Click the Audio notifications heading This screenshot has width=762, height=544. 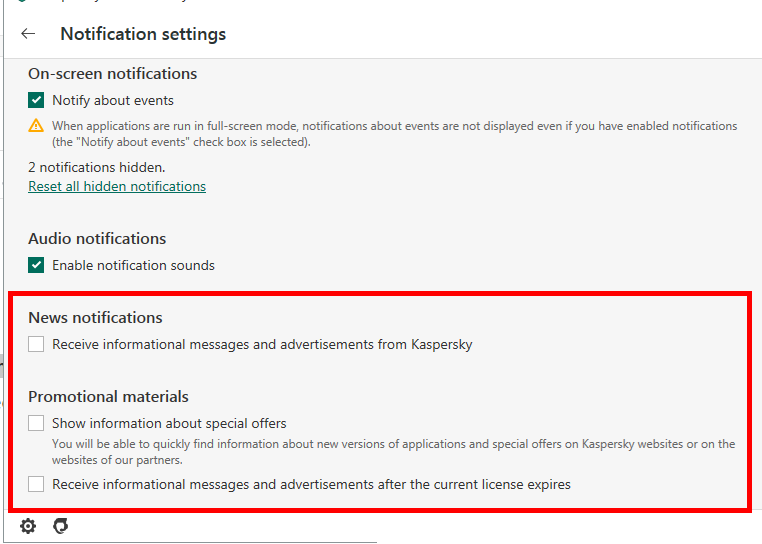coord(97,238)
